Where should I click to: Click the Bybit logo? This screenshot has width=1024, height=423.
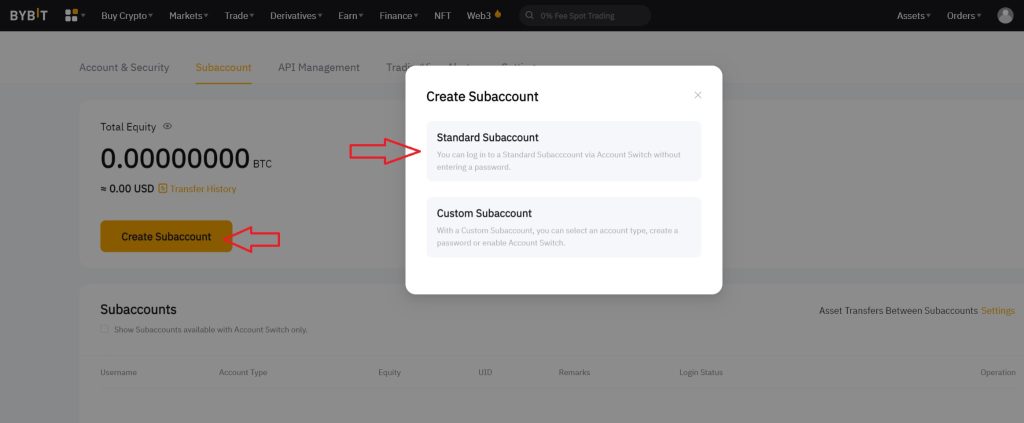(28, 15)
